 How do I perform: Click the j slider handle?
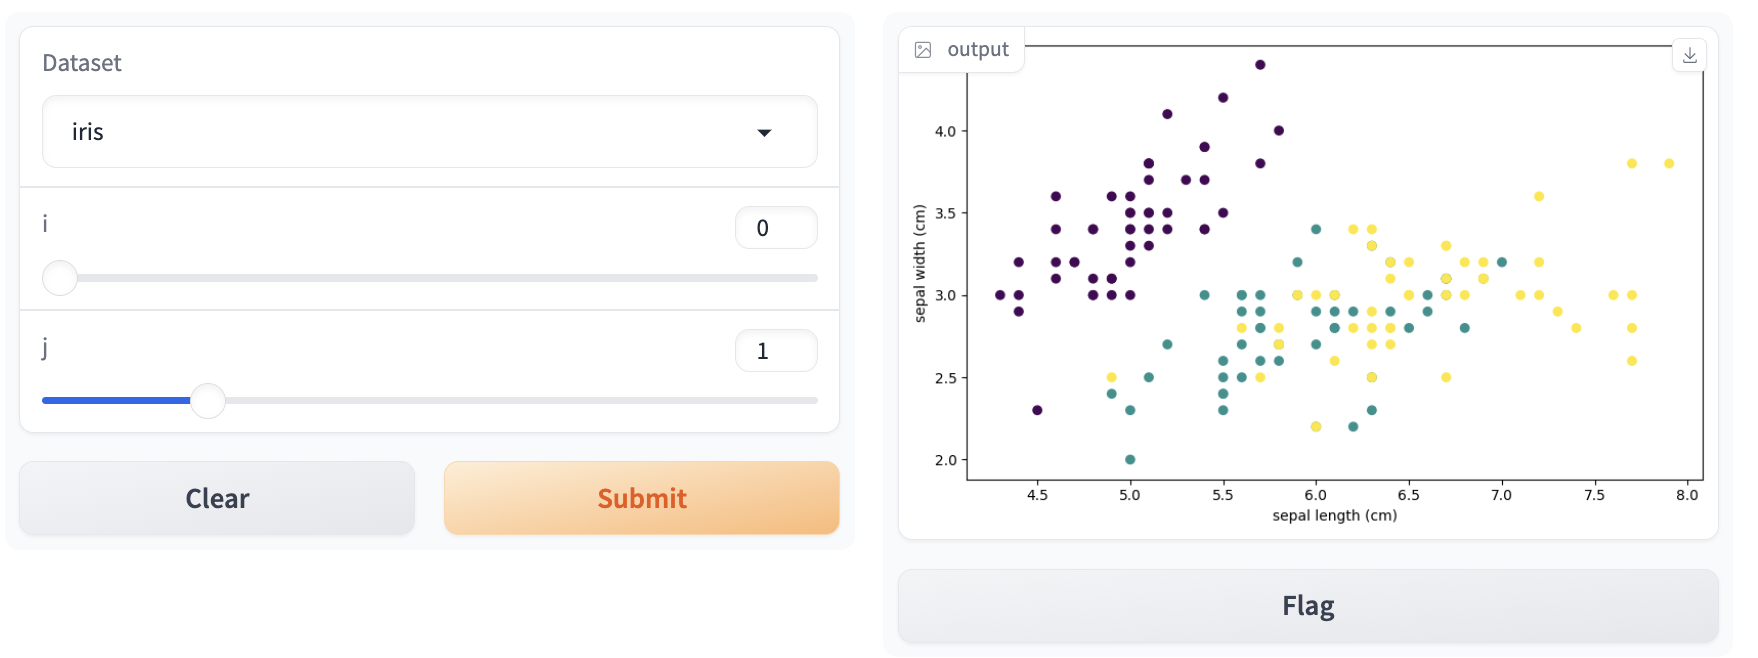[x=208, y=401]
